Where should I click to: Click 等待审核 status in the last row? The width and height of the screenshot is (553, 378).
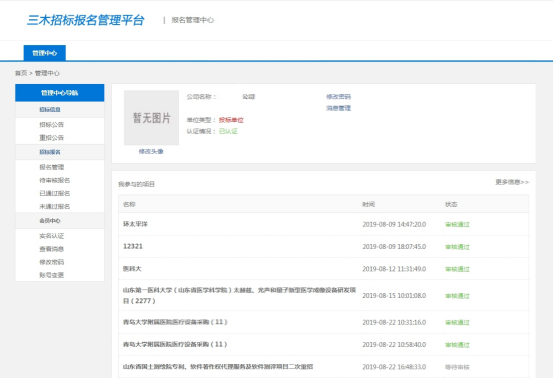click(x=457, y=367)
